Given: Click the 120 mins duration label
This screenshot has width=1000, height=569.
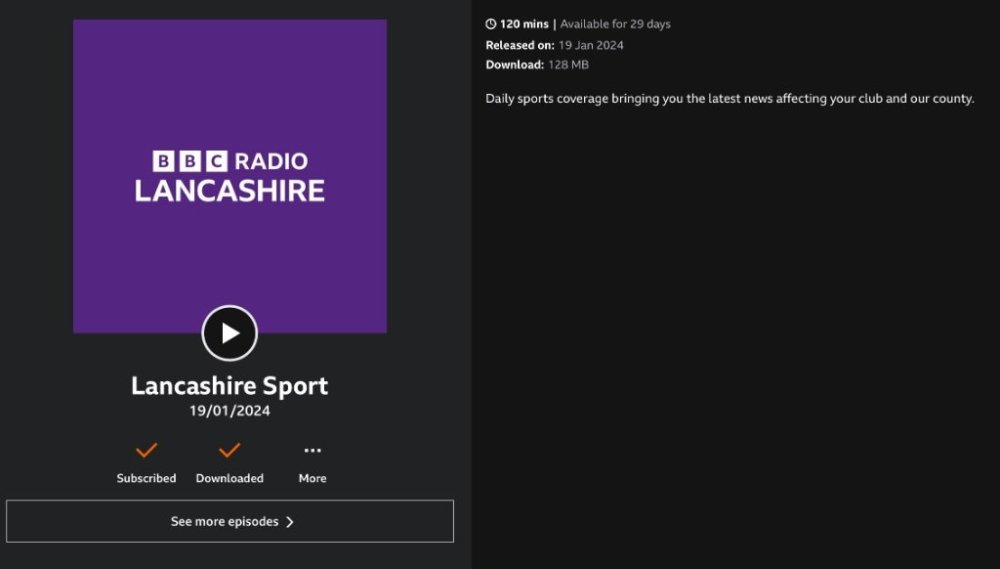Looking at the screenshot, I should (x=524, y=24).
